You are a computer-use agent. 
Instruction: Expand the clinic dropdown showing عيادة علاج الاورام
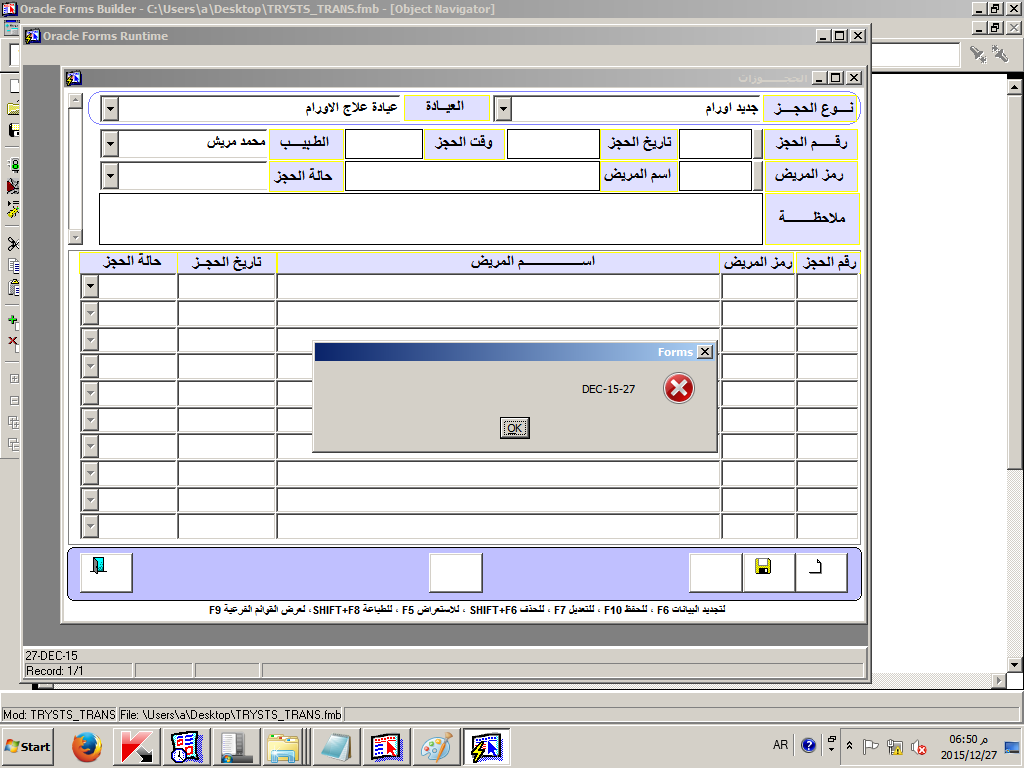point(110,108)
